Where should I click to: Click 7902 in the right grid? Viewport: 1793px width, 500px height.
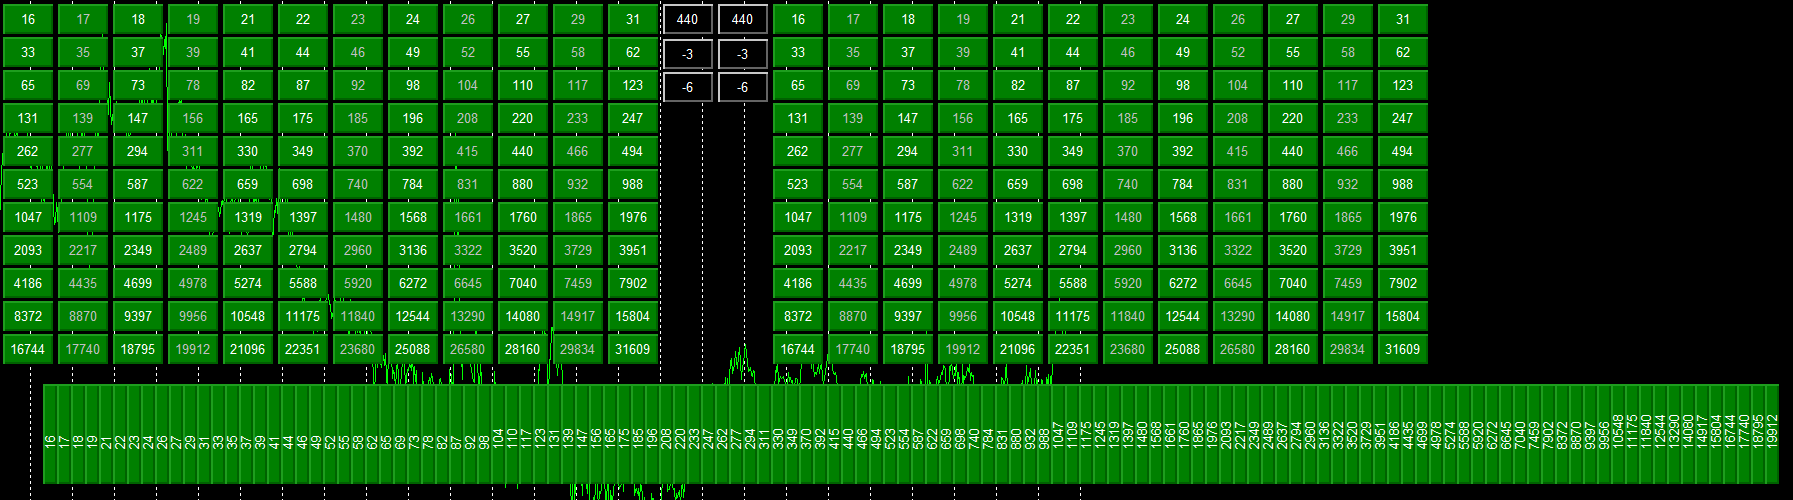[x=1403, y=283]
